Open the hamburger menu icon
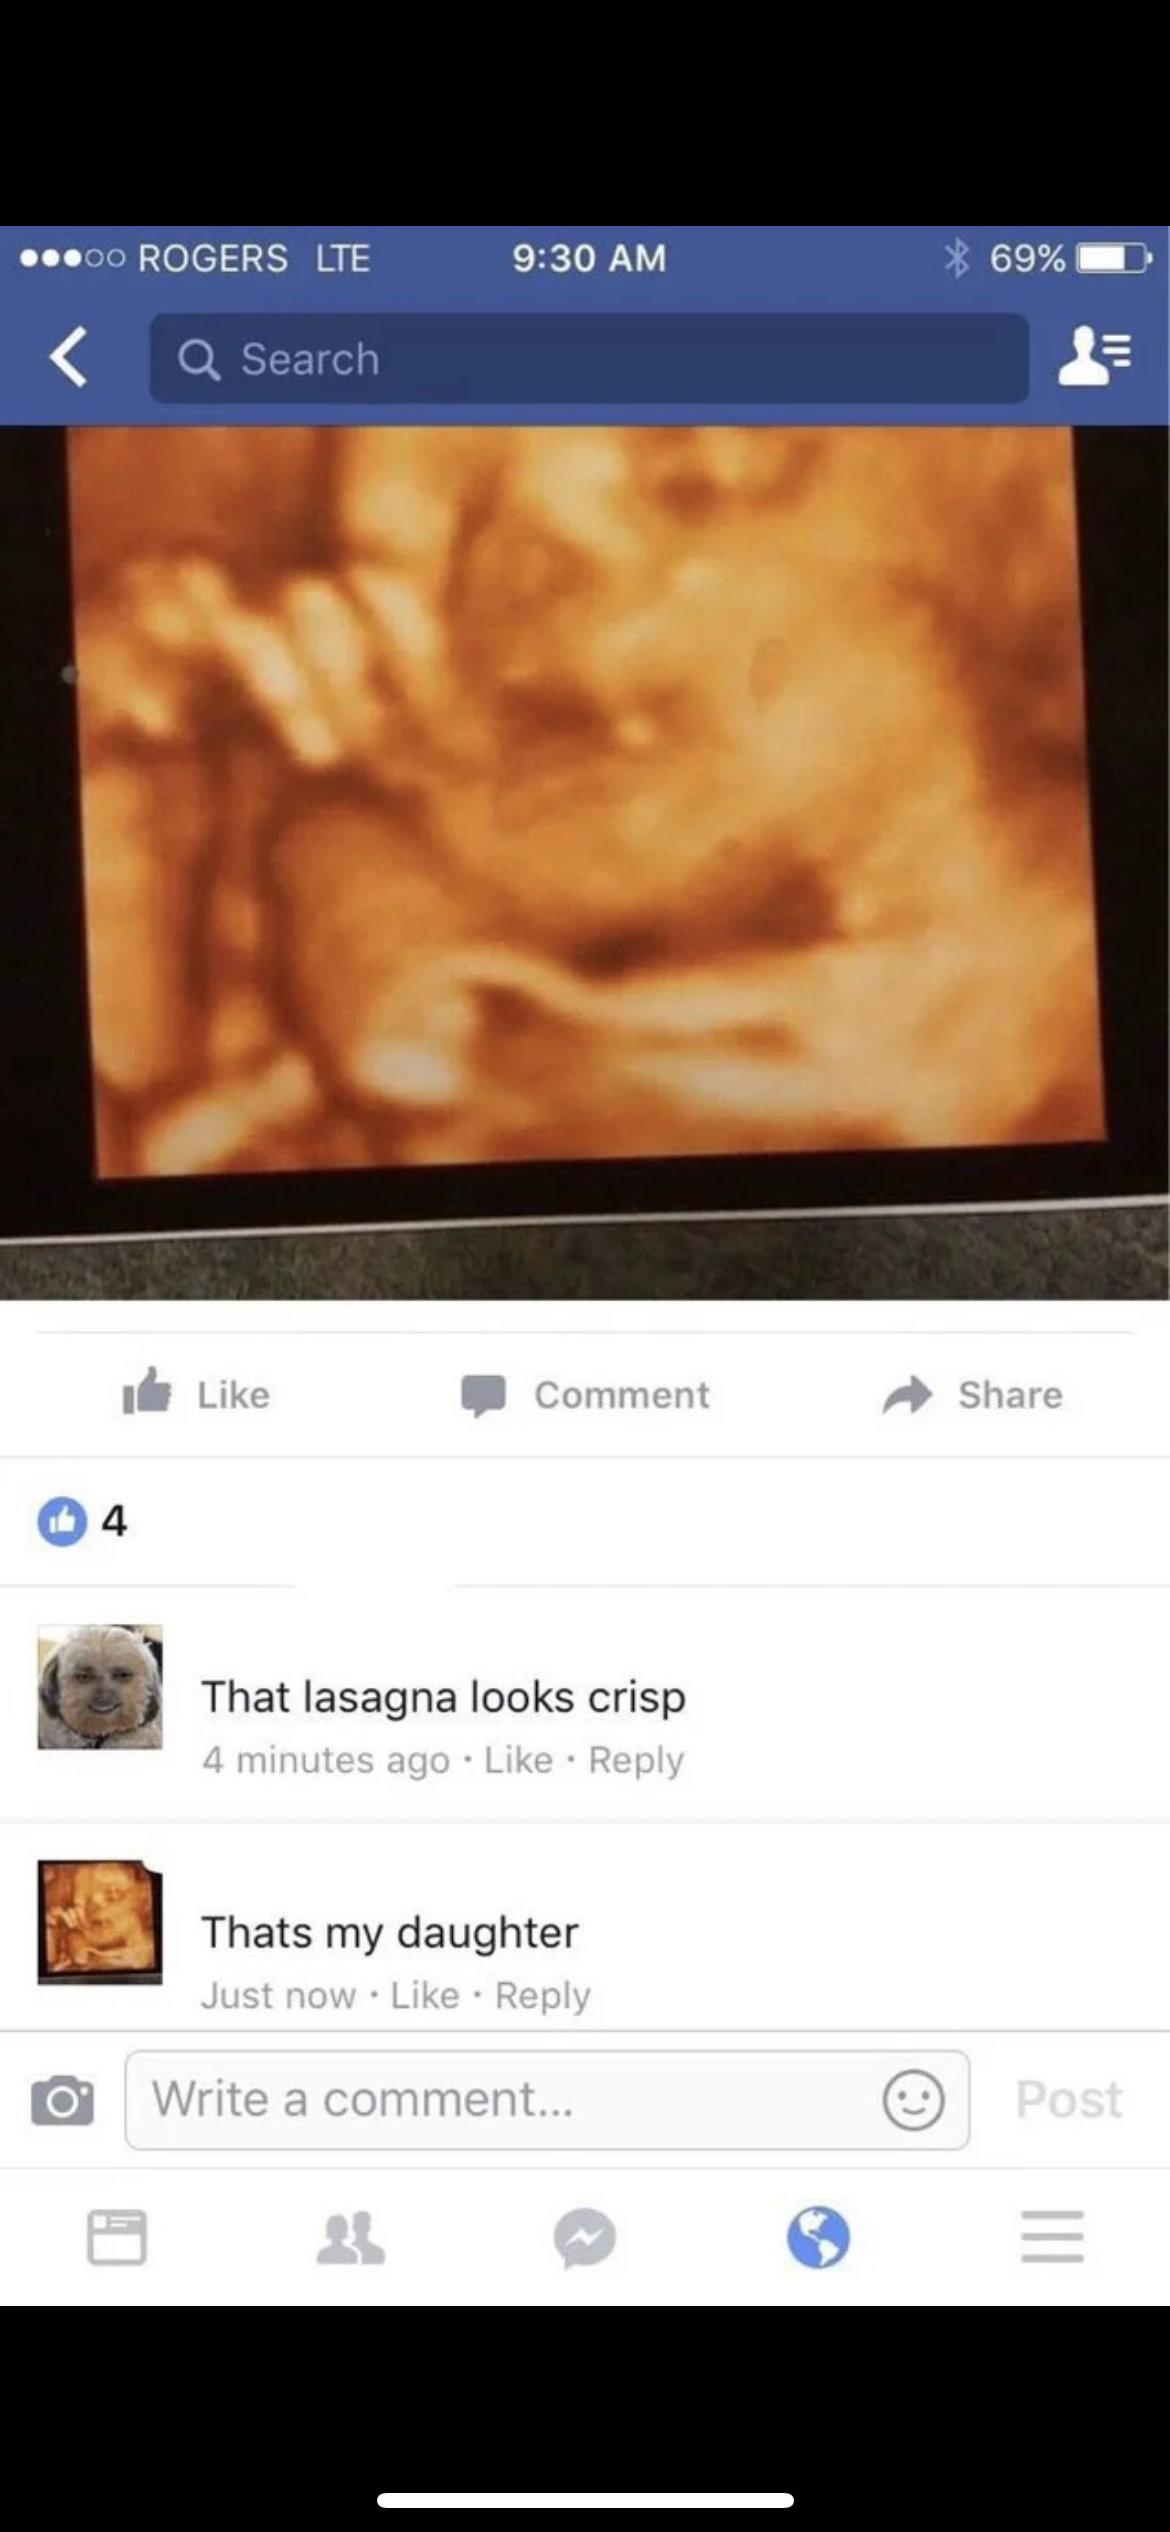 click(x=1052, y=2237)
